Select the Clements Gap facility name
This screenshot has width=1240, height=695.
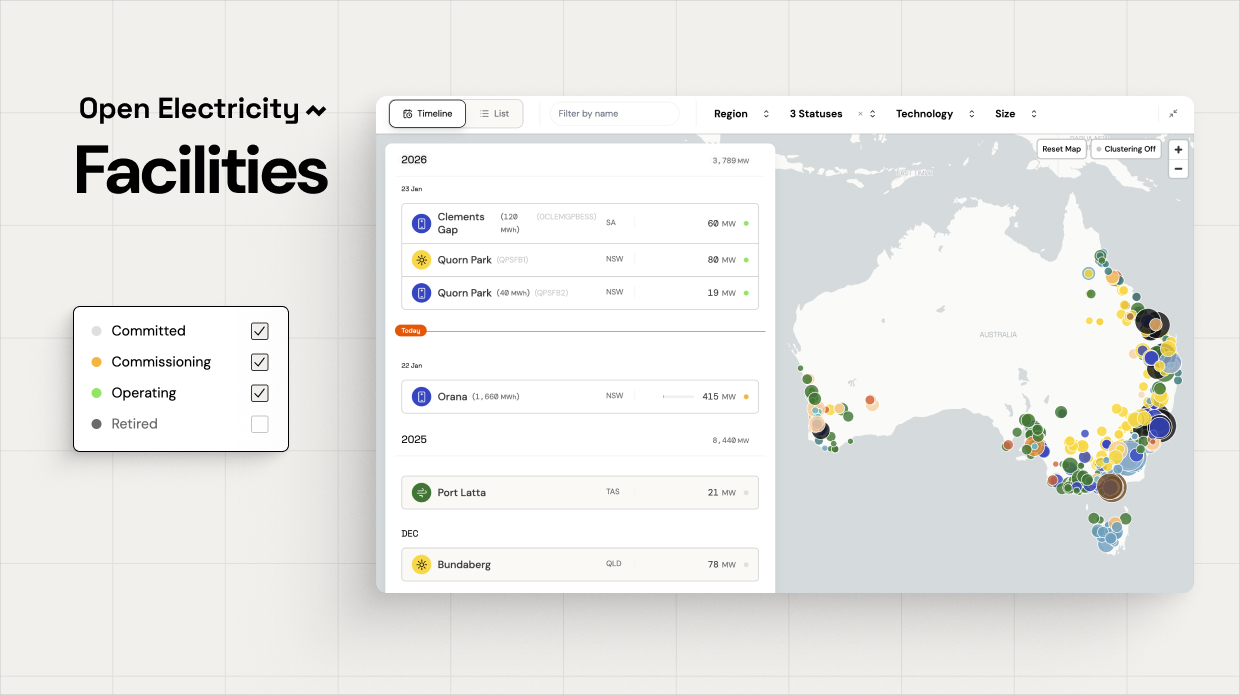coord(461,223)
